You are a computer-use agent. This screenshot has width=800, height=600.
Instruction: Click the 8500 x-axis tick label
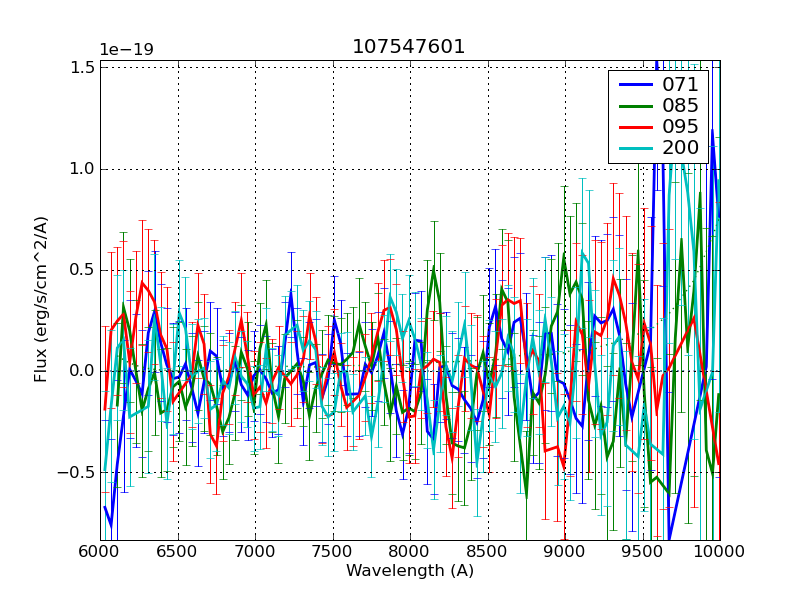pyautogui.click(x=487, y=553)
